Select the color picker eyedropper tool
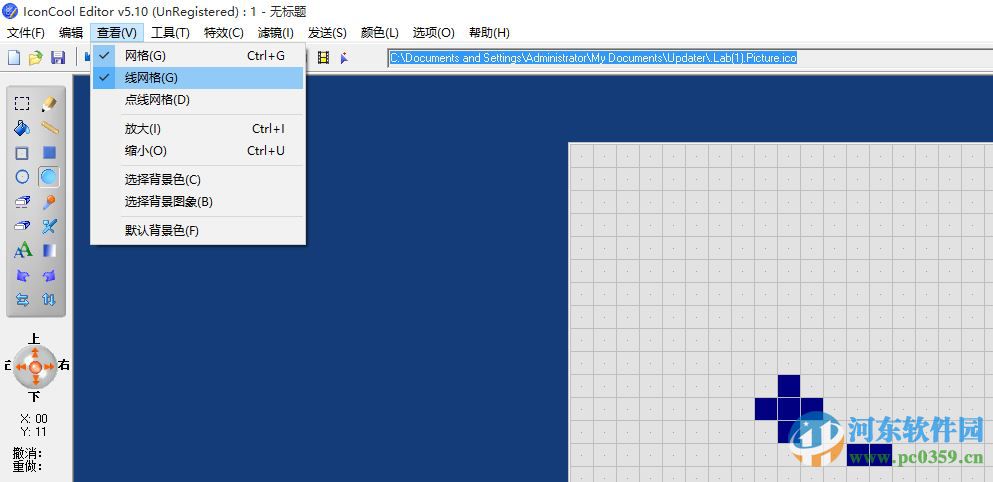Image resolution: width=993 pixels, height=482 pixels. (x=49, y=201)
